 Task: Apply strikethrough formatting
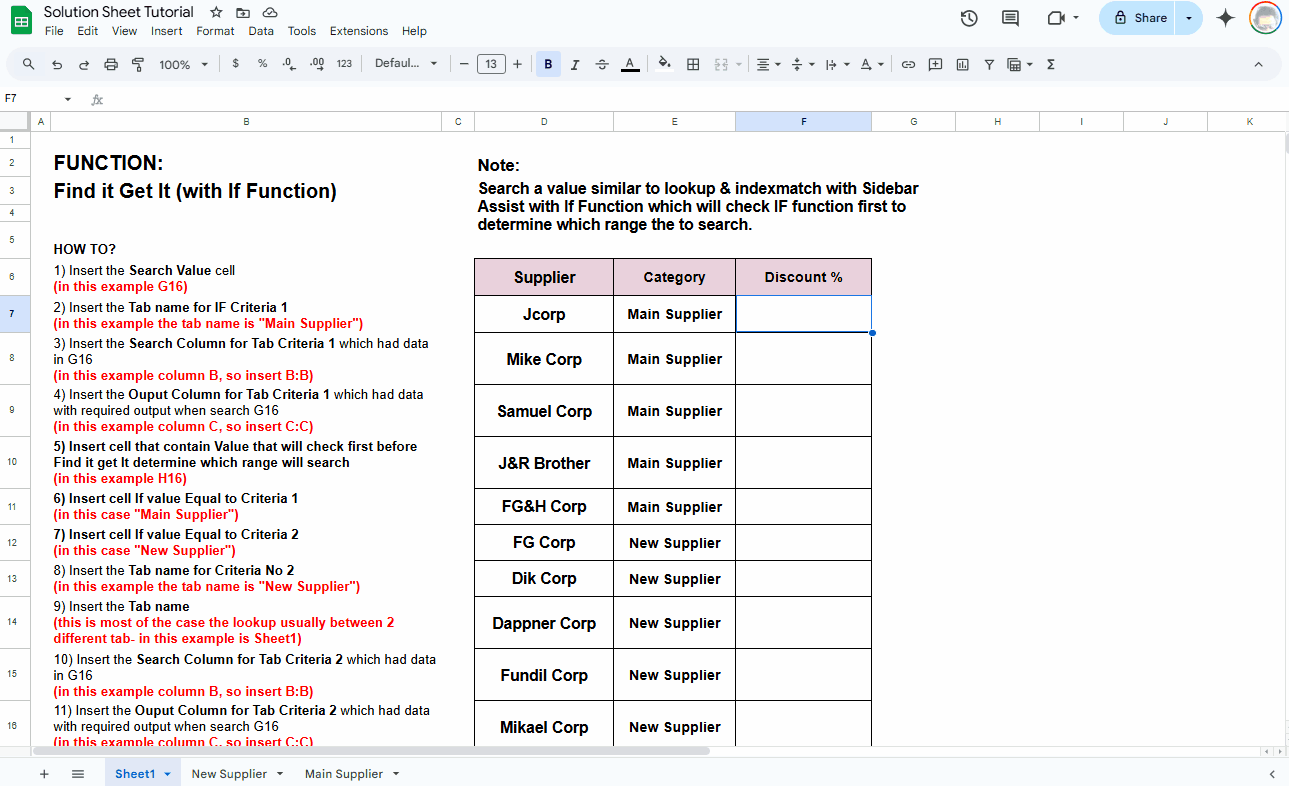click(x=602, y=64)
